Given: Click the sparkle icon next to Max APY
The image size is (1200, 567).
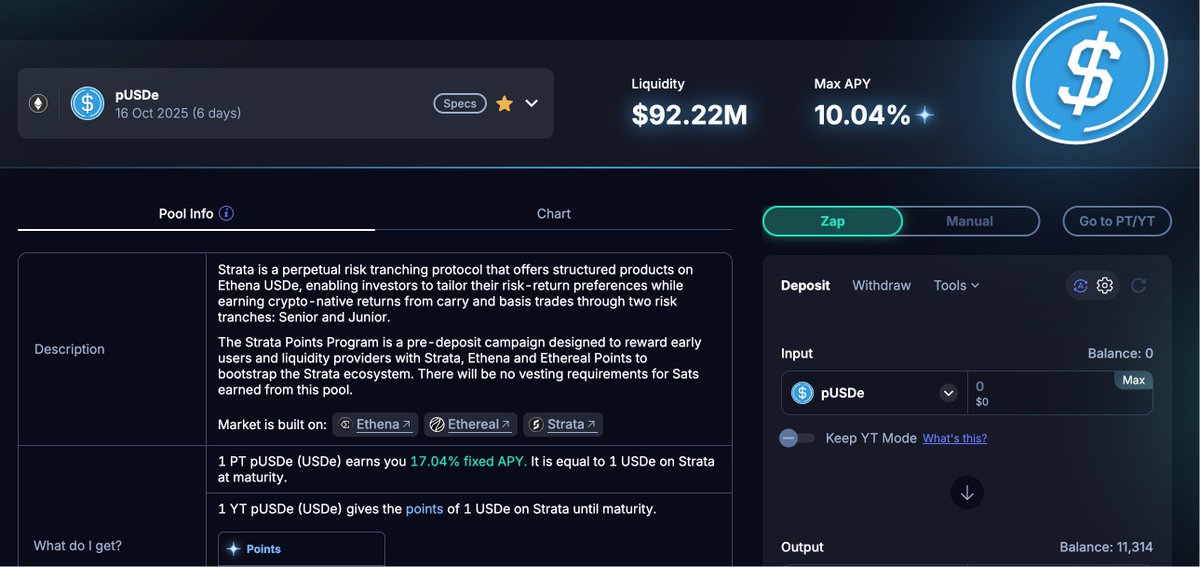Looking at the screenshot, I should (925, 116).
